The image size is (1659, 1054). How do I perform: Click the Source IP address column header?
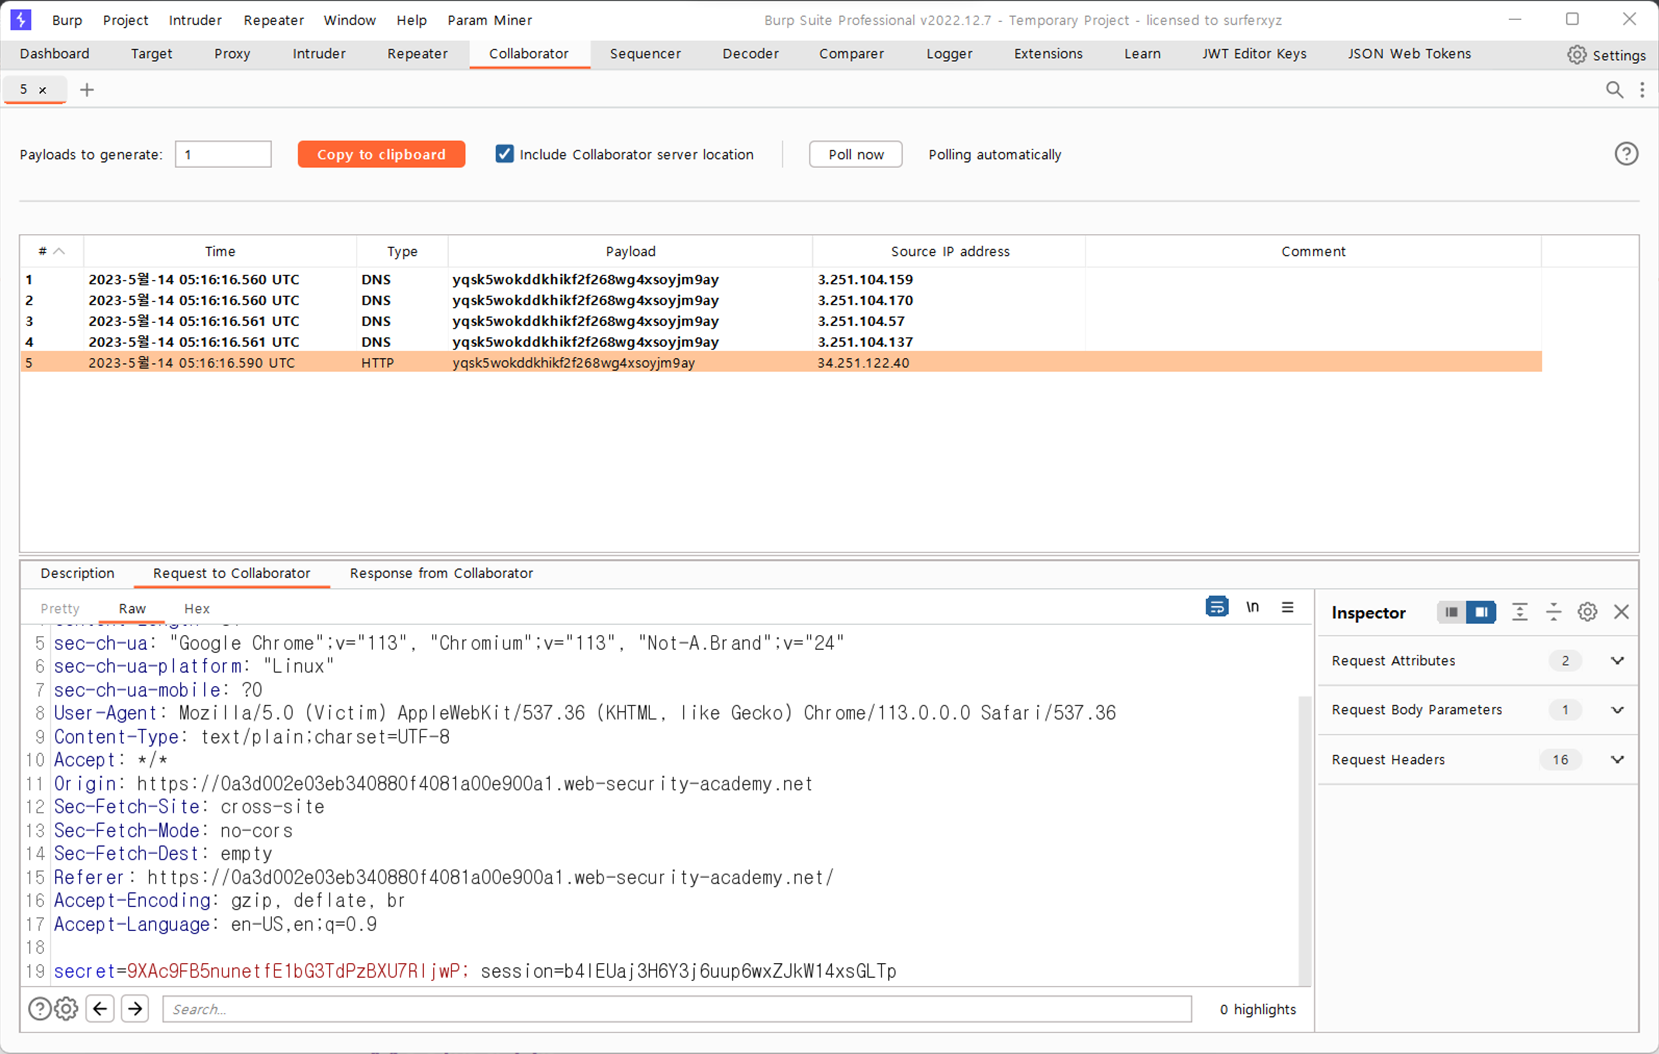pyautogui.click(x=949, y=251)
